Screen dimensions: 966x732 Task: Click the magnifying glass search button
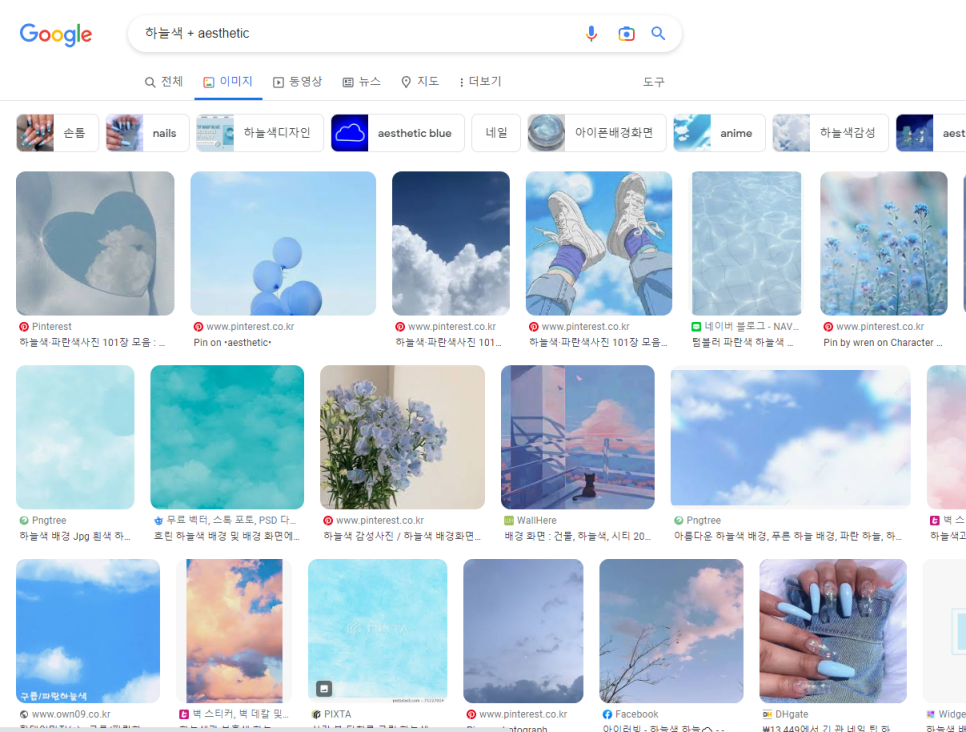[x=658, y=34]
